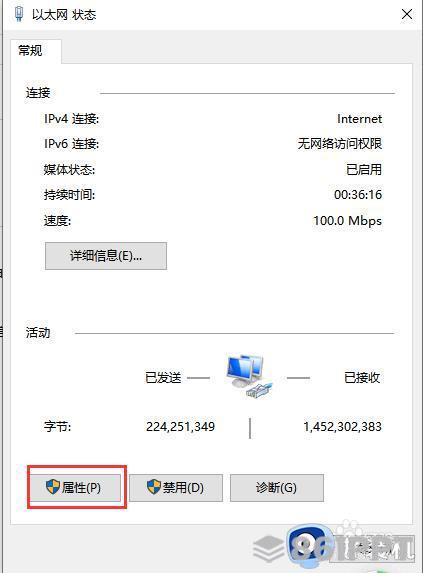Open 详细信息(E)... connection details
This screenshot has width=423, height=573.
(x=106, y=256)
